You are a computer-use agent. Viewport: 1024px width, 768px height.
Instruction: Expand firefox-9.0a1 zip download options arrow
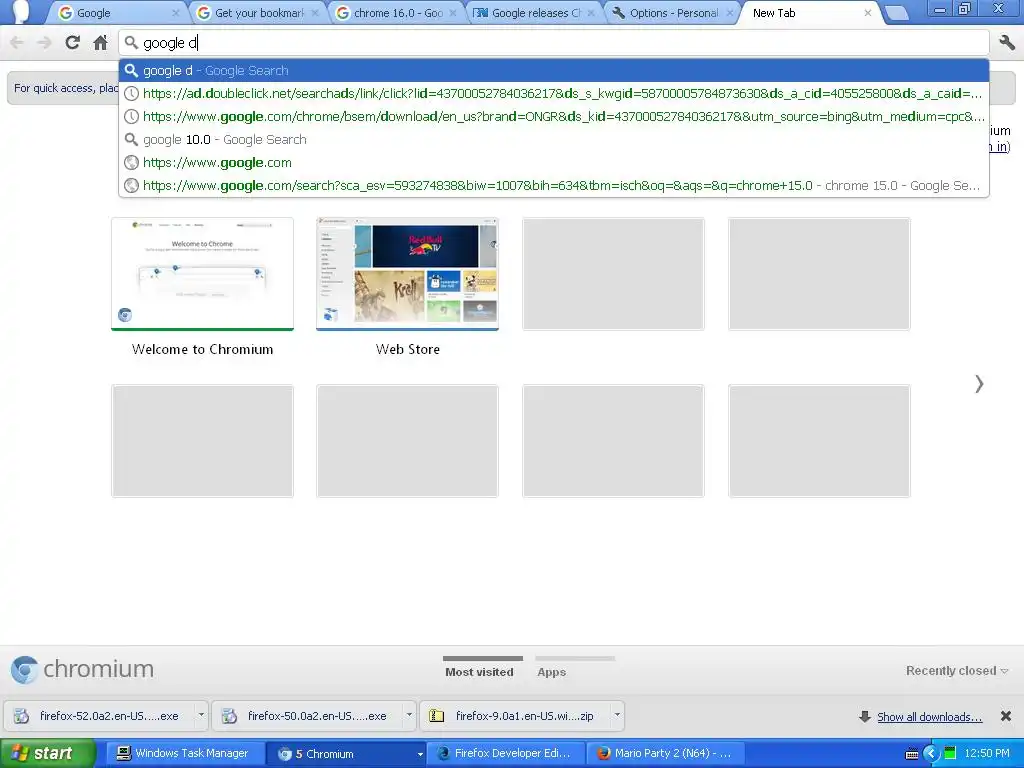617,716
